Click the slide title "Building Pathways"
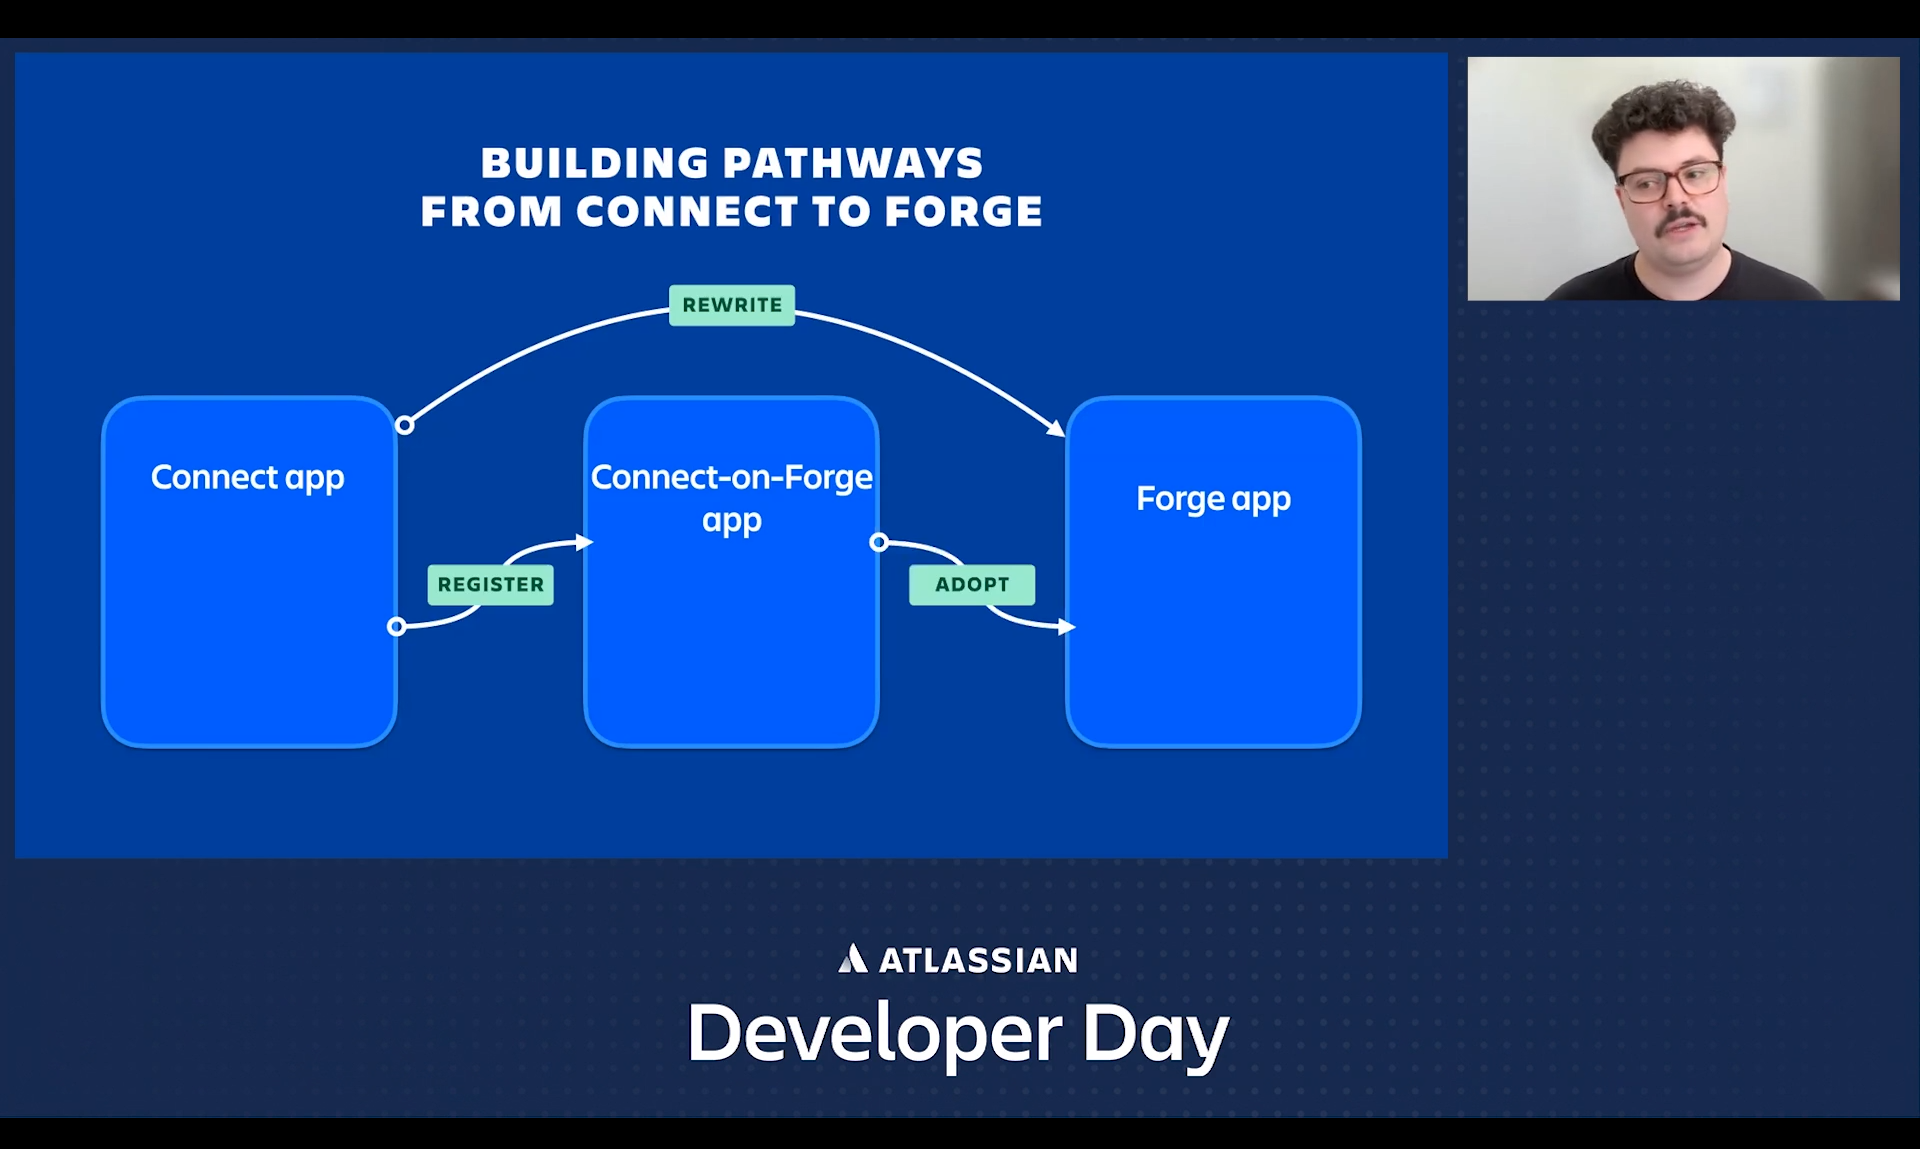 732,163
